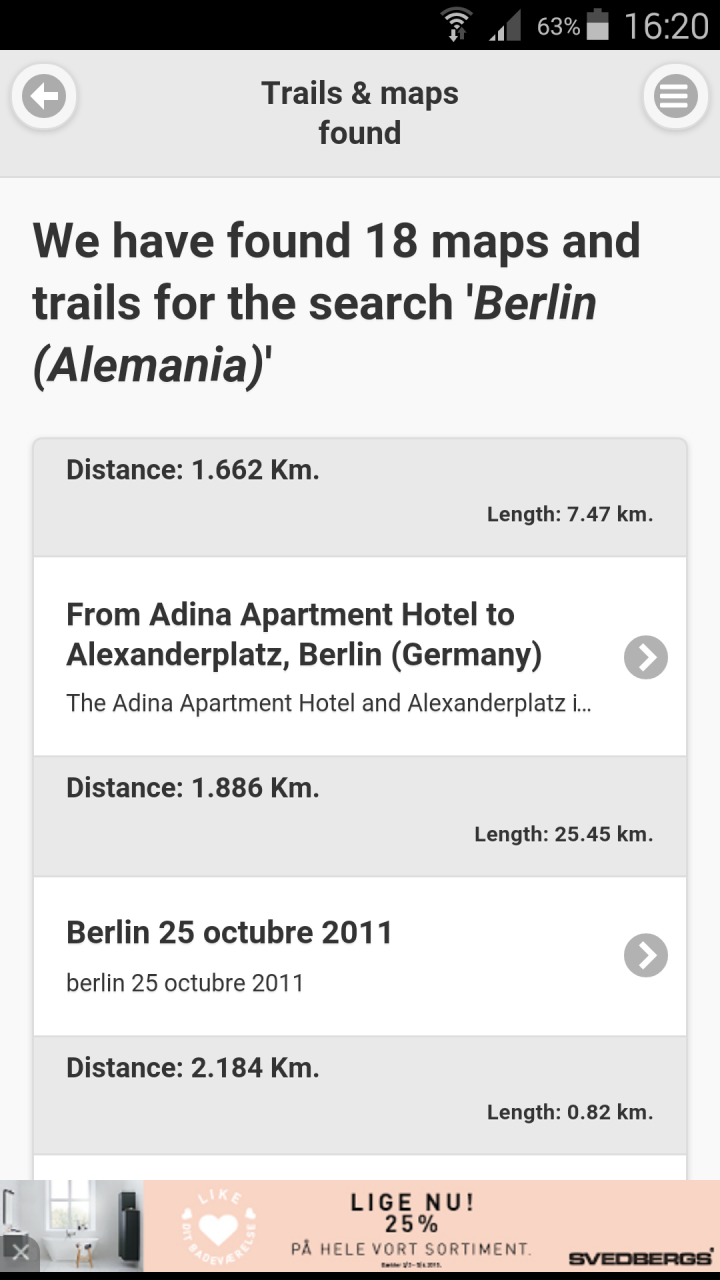Open Adina Apartment Hotel trail chevron

[x=646, y=657]
